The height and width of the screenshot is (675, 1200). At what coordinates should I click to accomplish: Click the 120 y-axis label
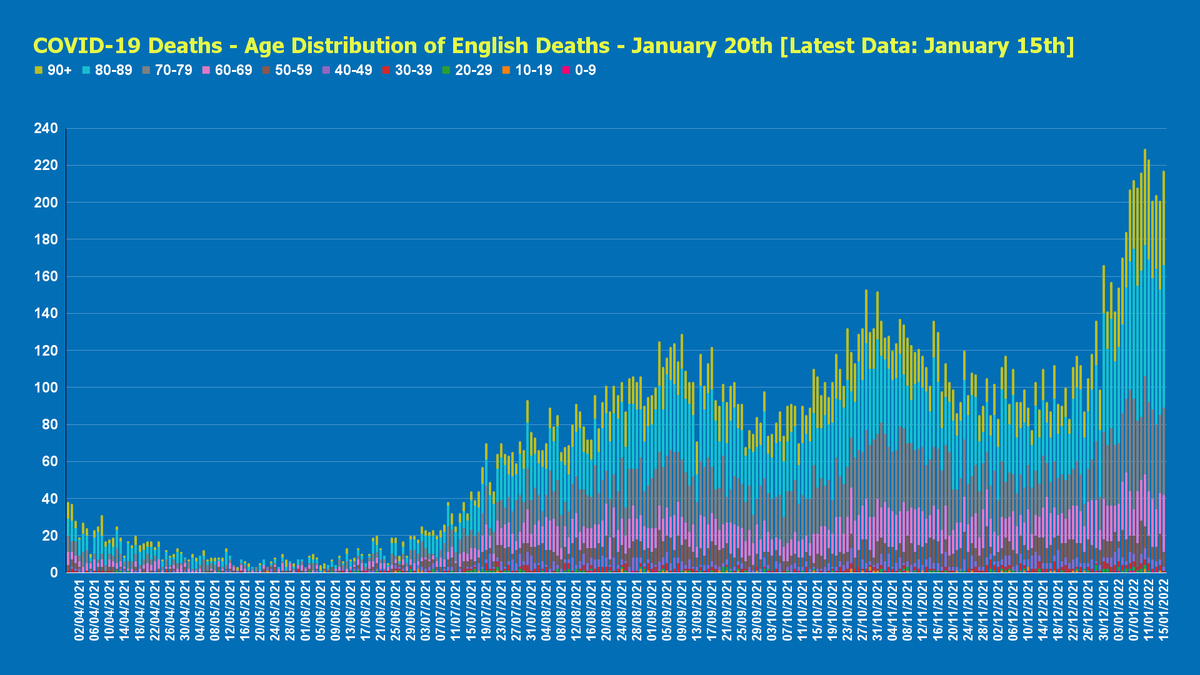(47, 351)
